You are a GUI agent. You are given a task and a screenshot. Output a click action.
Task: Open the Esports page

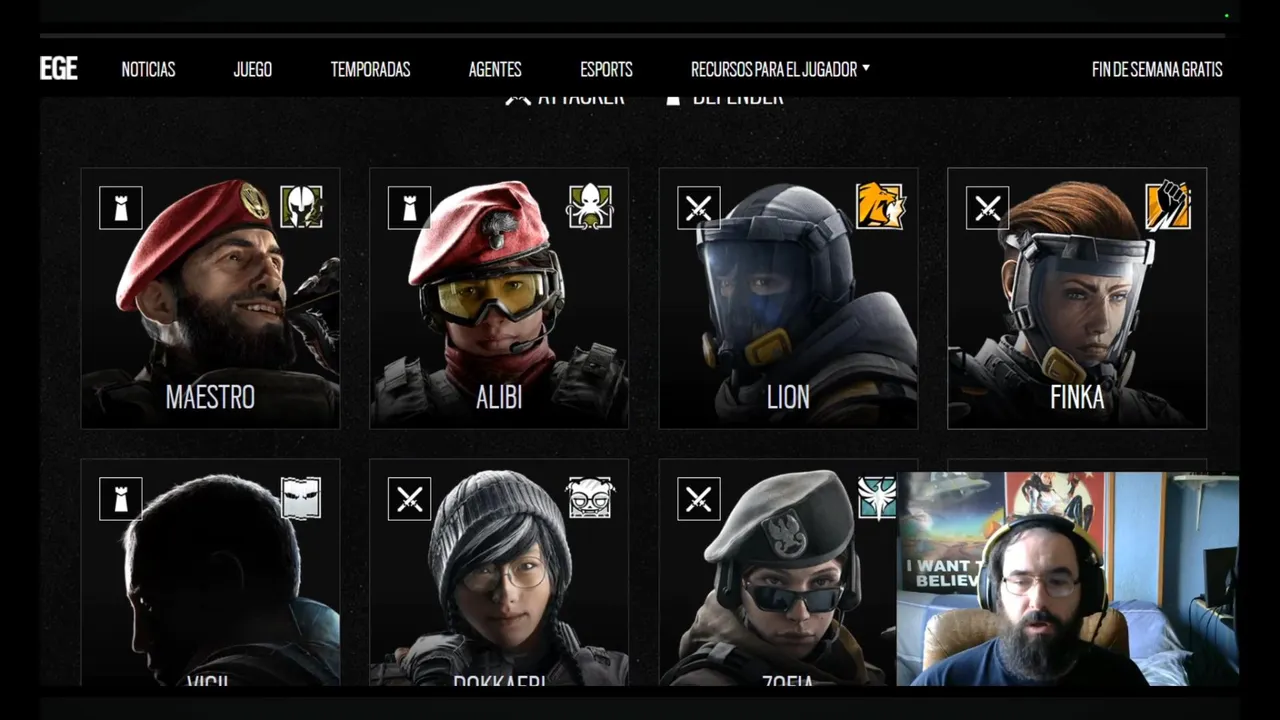coord(606,69)
